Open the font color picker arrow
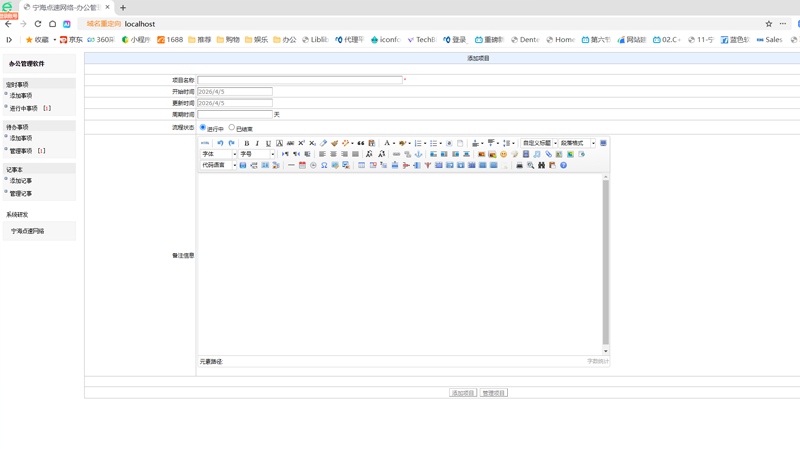 click(394, 143)
